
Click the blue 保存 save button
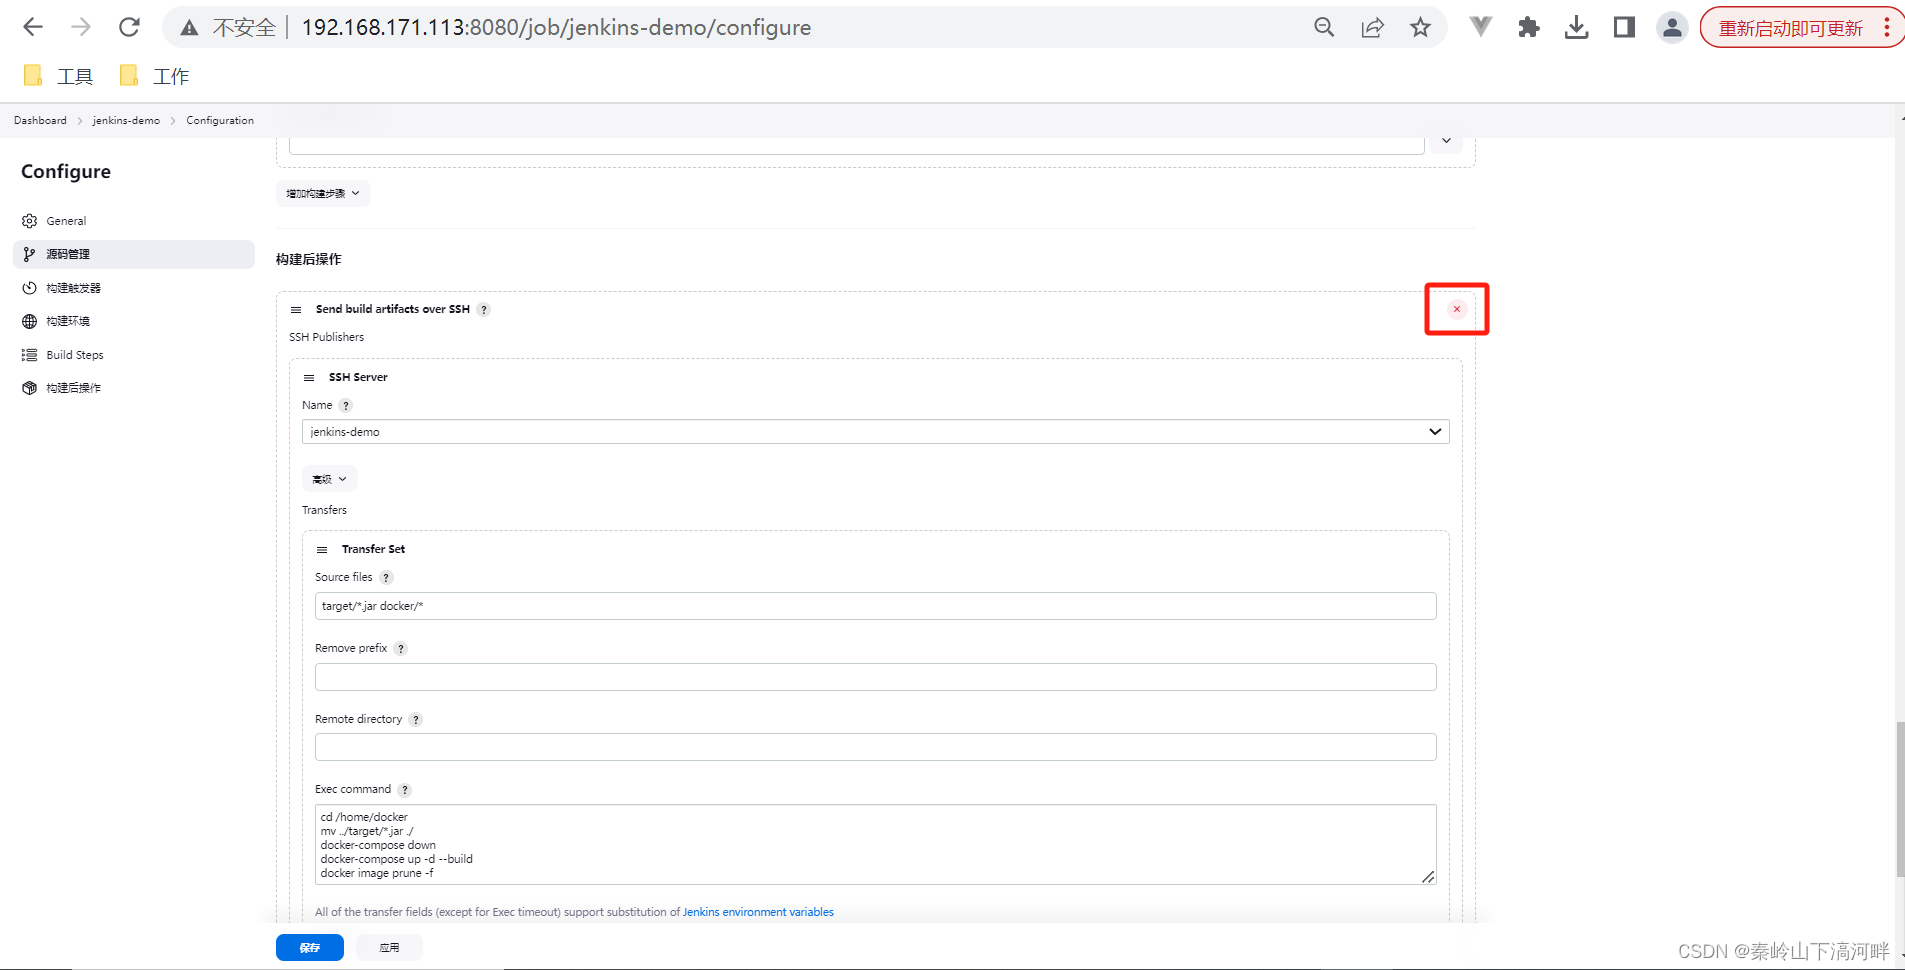[309, 947]
